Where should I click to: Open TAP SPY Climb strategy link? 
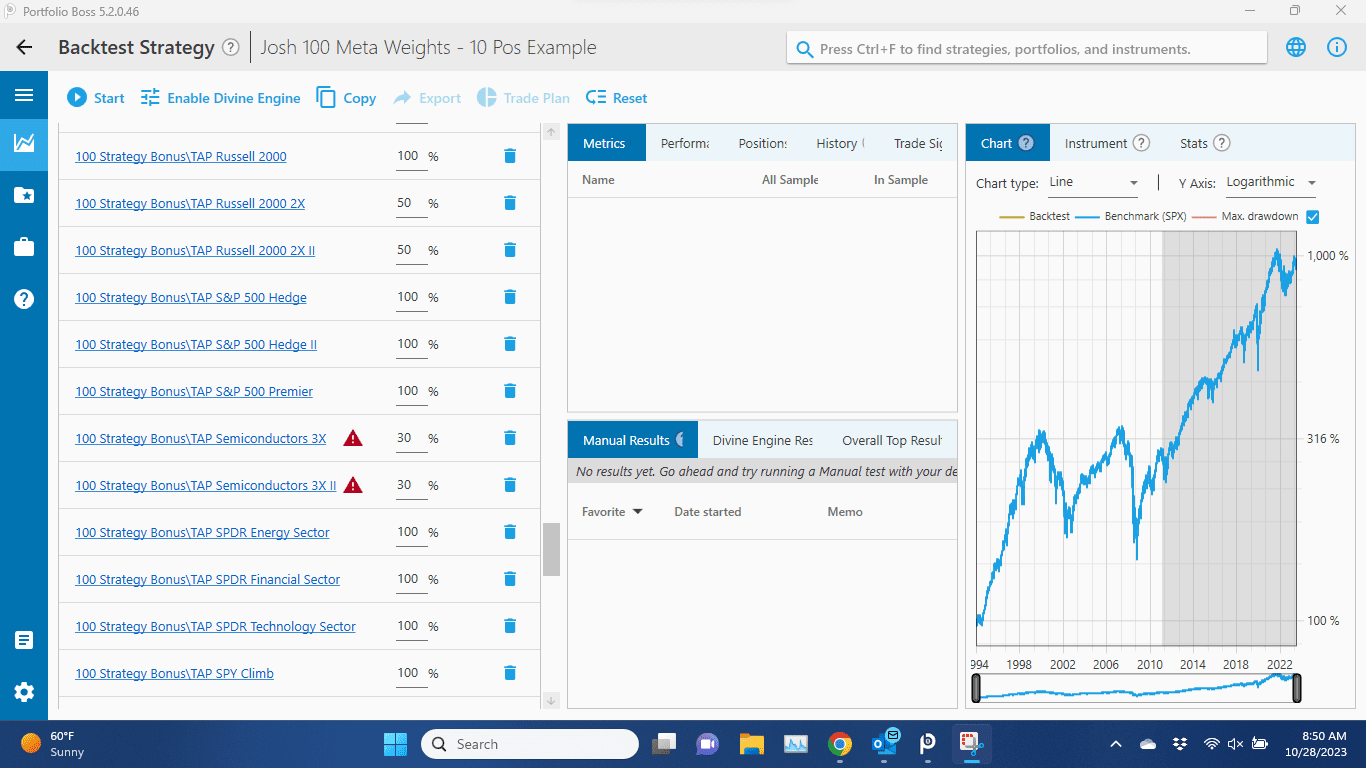pos(174,674)
